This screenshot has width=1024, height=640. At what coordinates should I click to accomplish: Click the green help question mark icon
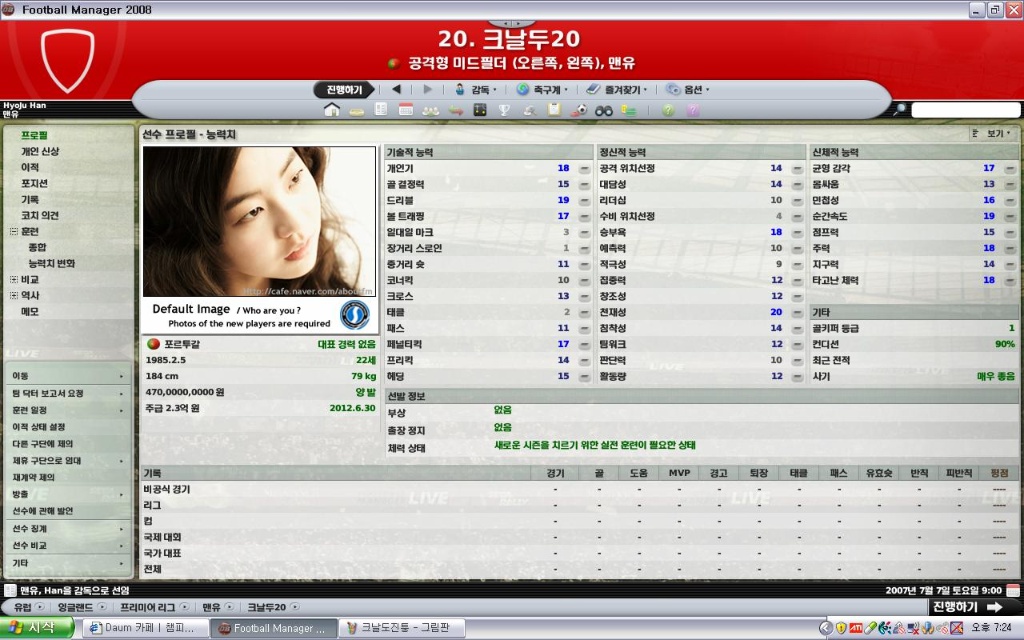[x=668, y=110]
